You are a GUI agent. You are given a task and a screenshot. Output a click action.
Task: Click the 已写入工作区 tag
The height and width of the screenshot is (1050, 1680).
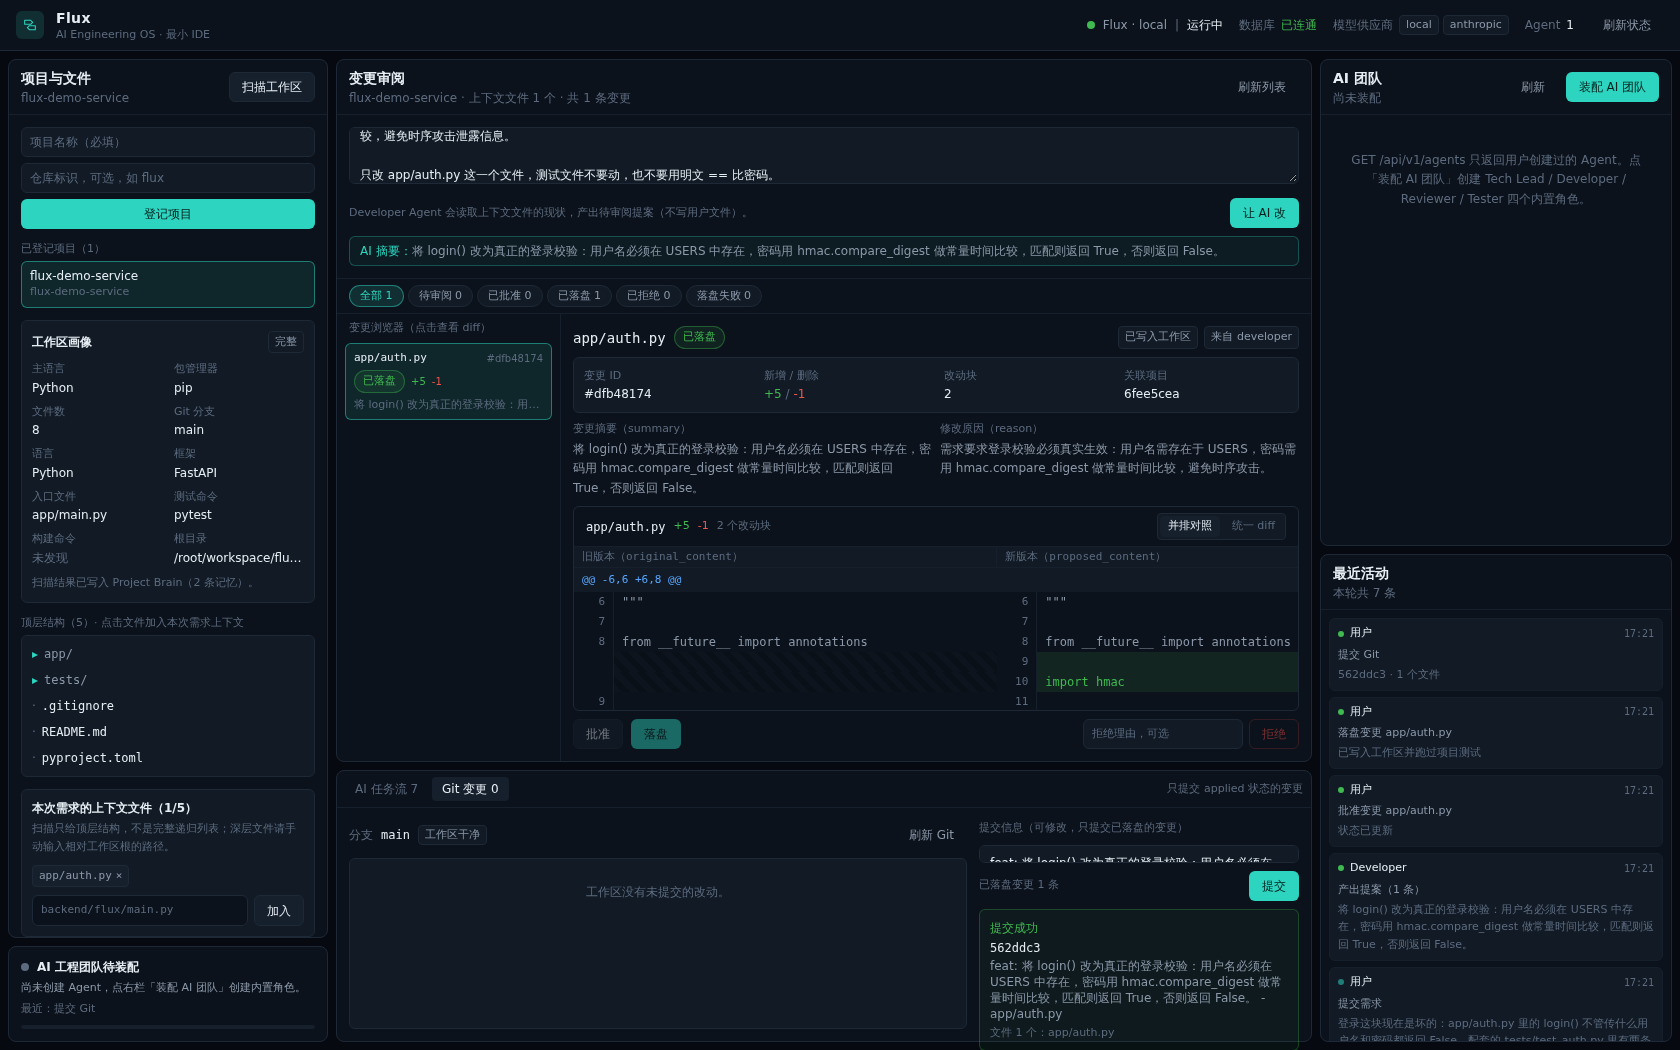point(1158,337)
